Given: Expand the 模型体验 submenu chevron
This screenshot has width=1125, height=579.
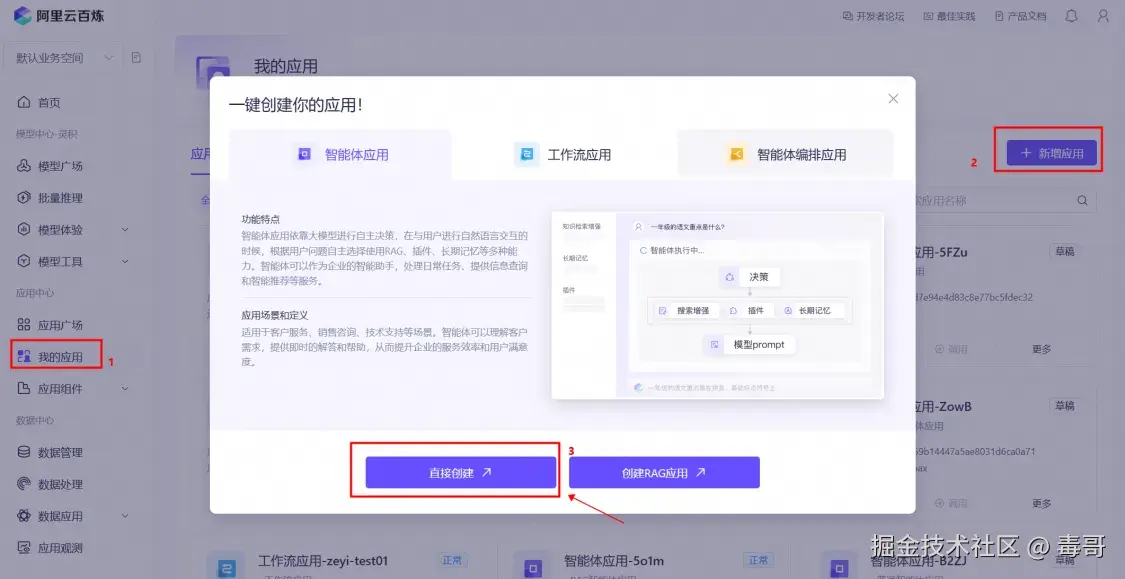Looking at the screenshot, I should click(125, 230).
